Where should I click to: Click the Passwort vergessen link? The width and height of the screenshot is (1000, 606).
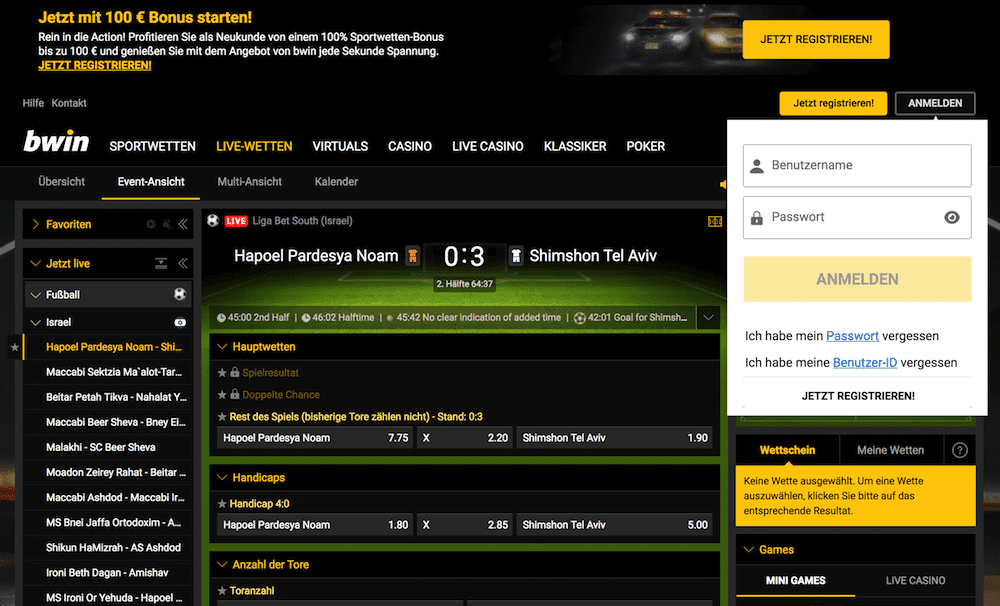852,336
